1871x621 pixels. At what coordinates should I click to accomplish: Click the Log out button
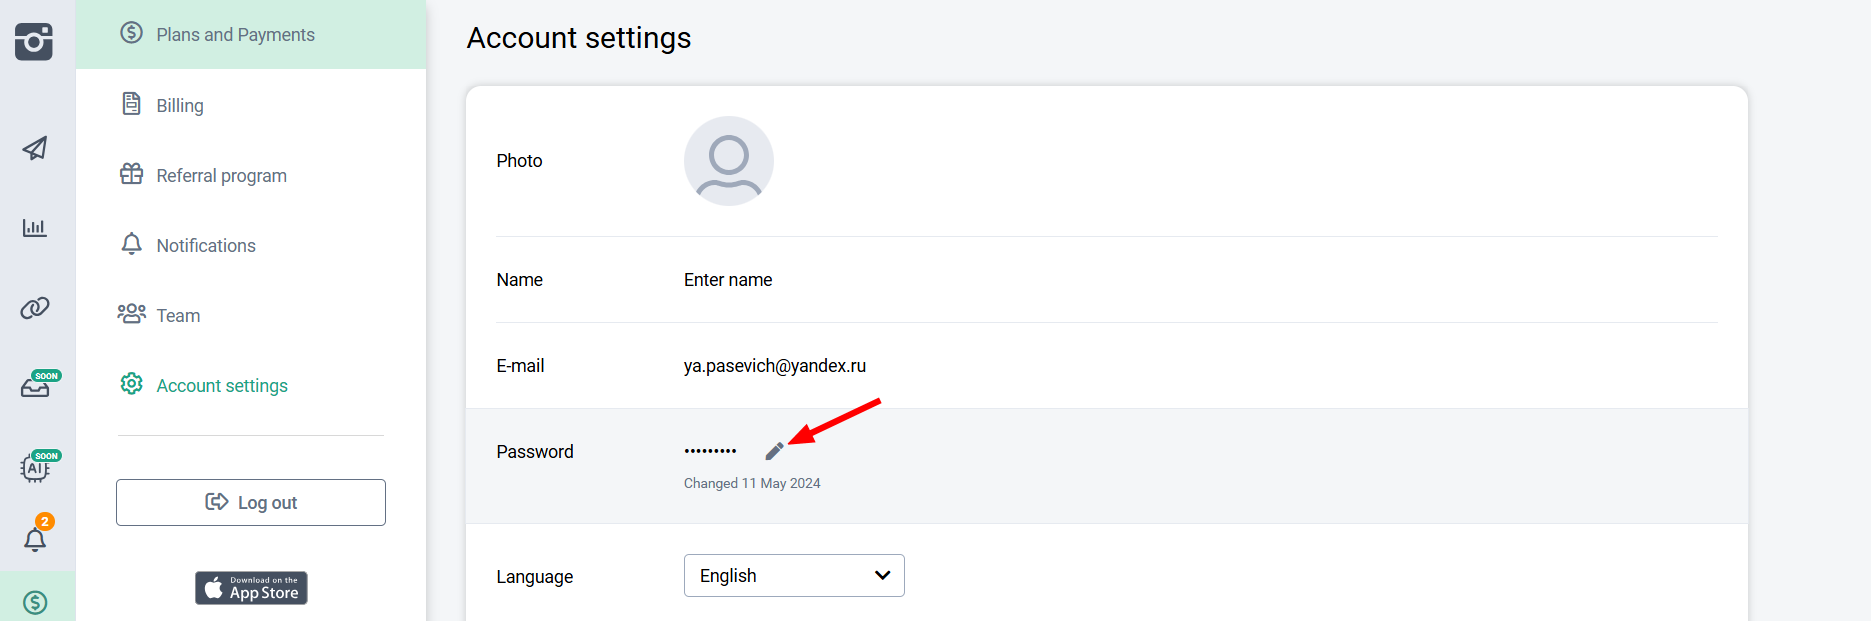point(251,502)
